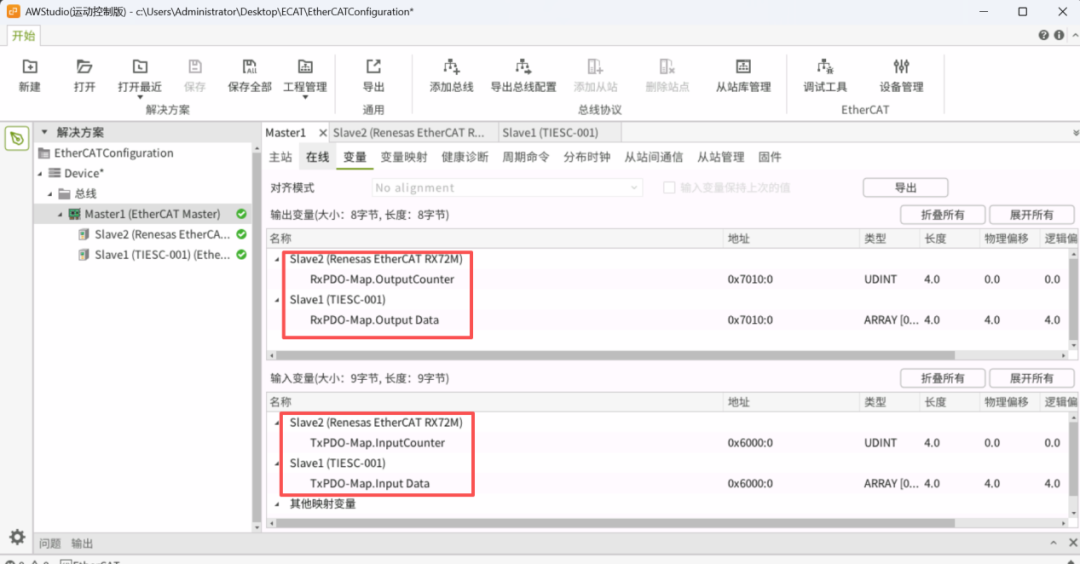Collapse Master1 tree node arrow
Screen dimensions: 1080x564
[x=60, y=214]
